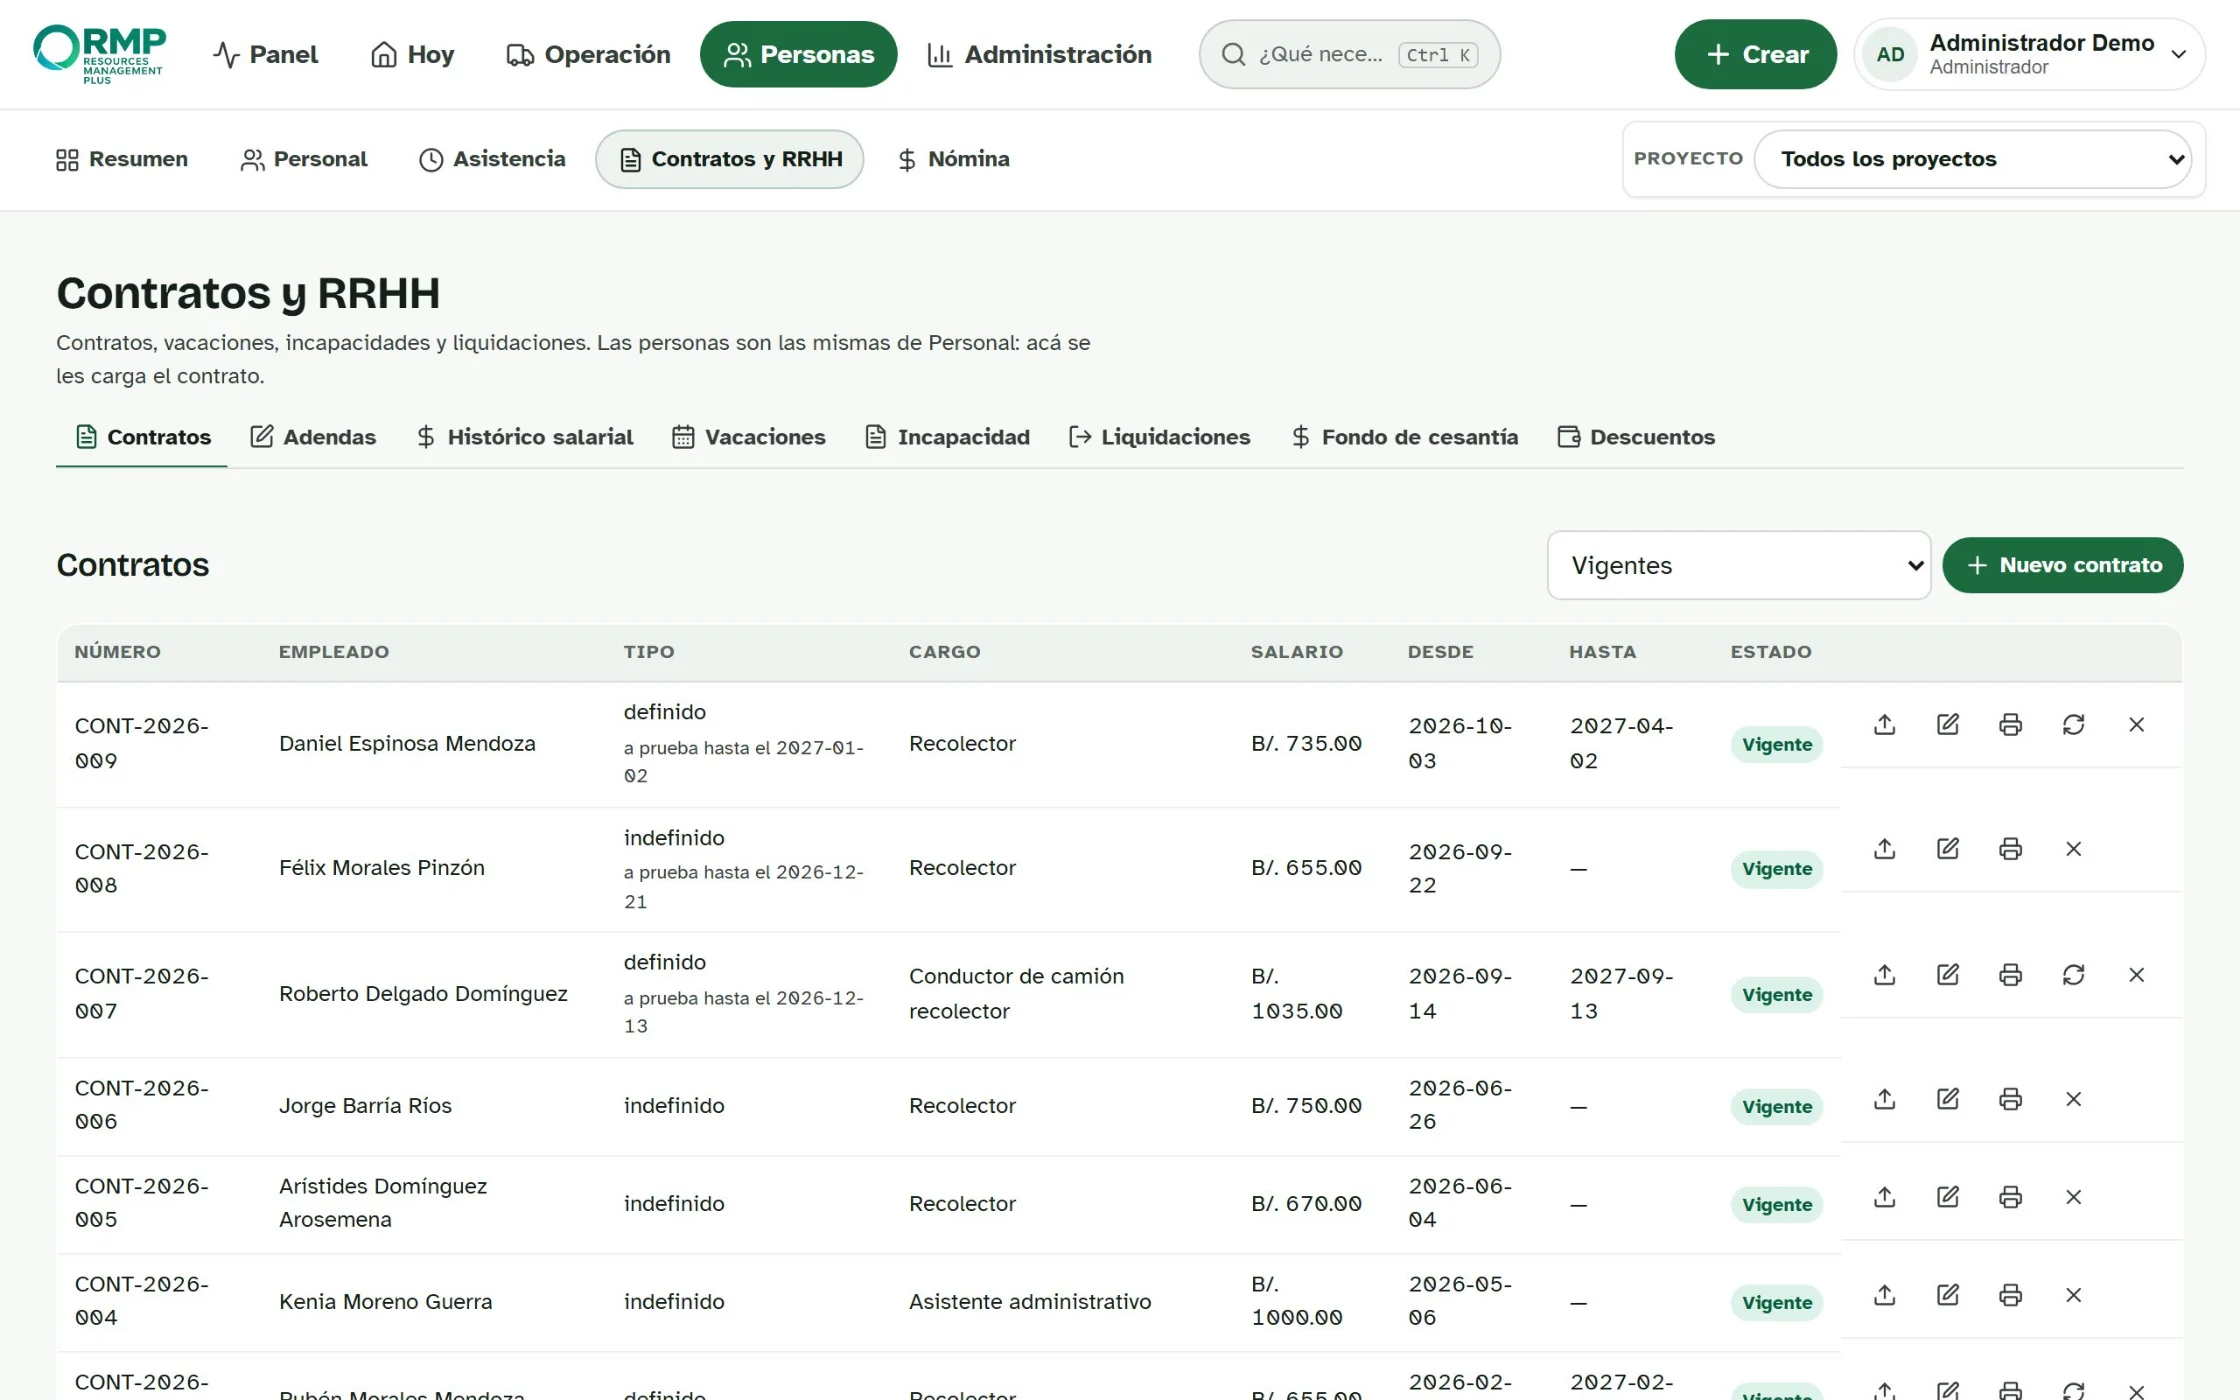Image resolution: width=2240 pixels, height=1400 pixels.
Task: Upload document for Félix Morales Pinzón contract
Action: pyautogui.click(x=1885, y=849)
